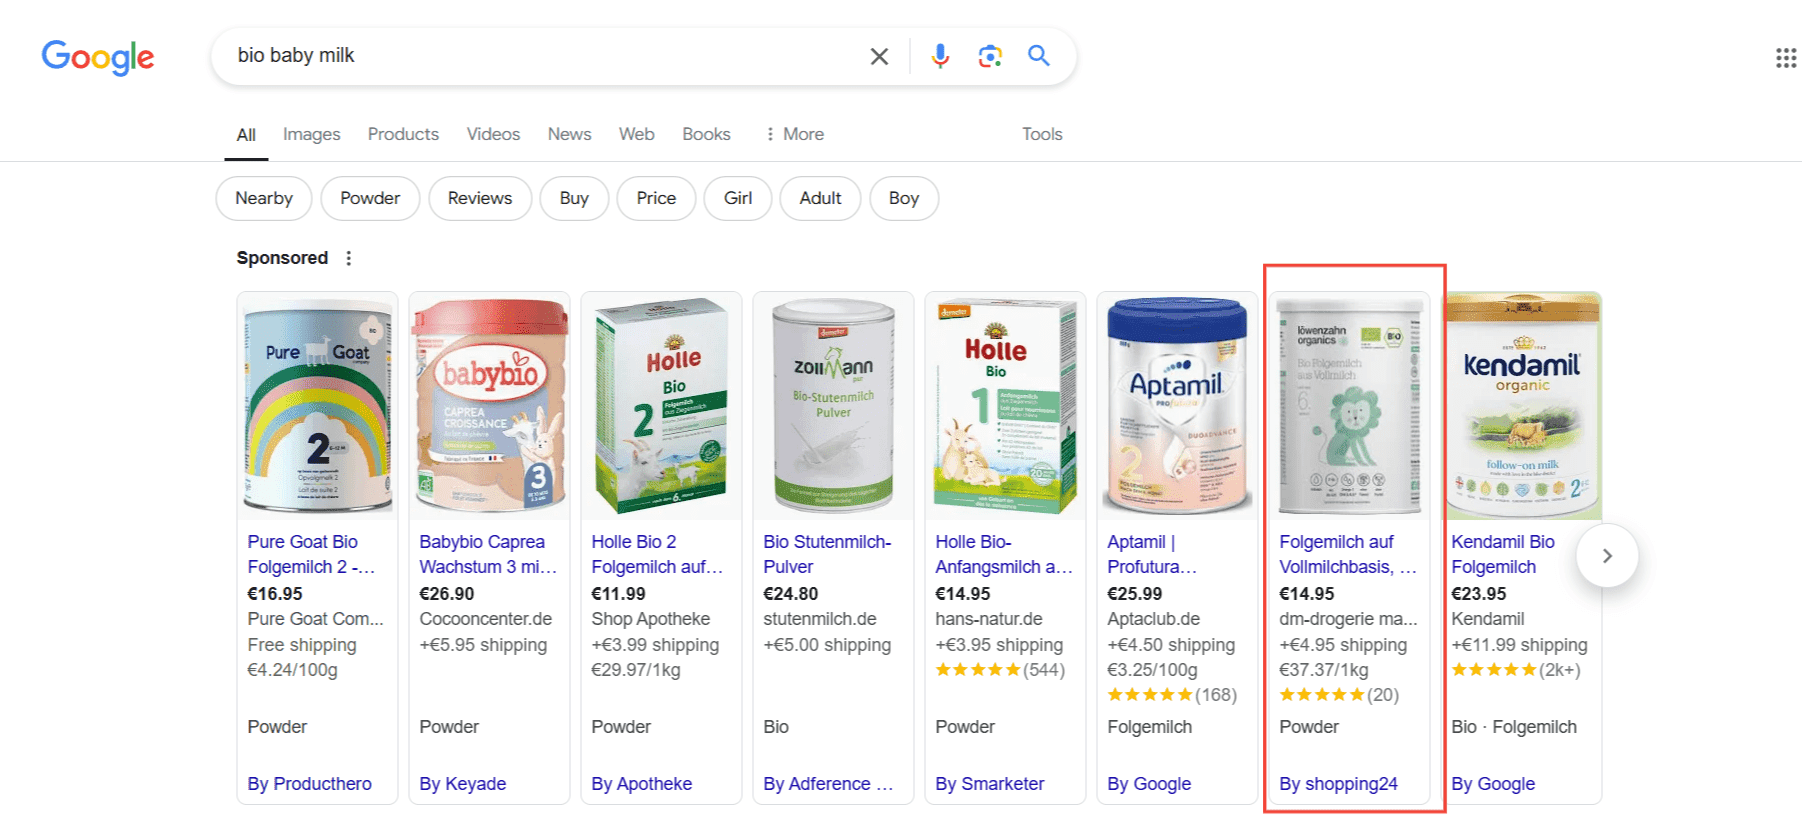This screenshot has width=1802, height=825.
Task: Open Pure Goat product image
Action: tap(317, 406)
